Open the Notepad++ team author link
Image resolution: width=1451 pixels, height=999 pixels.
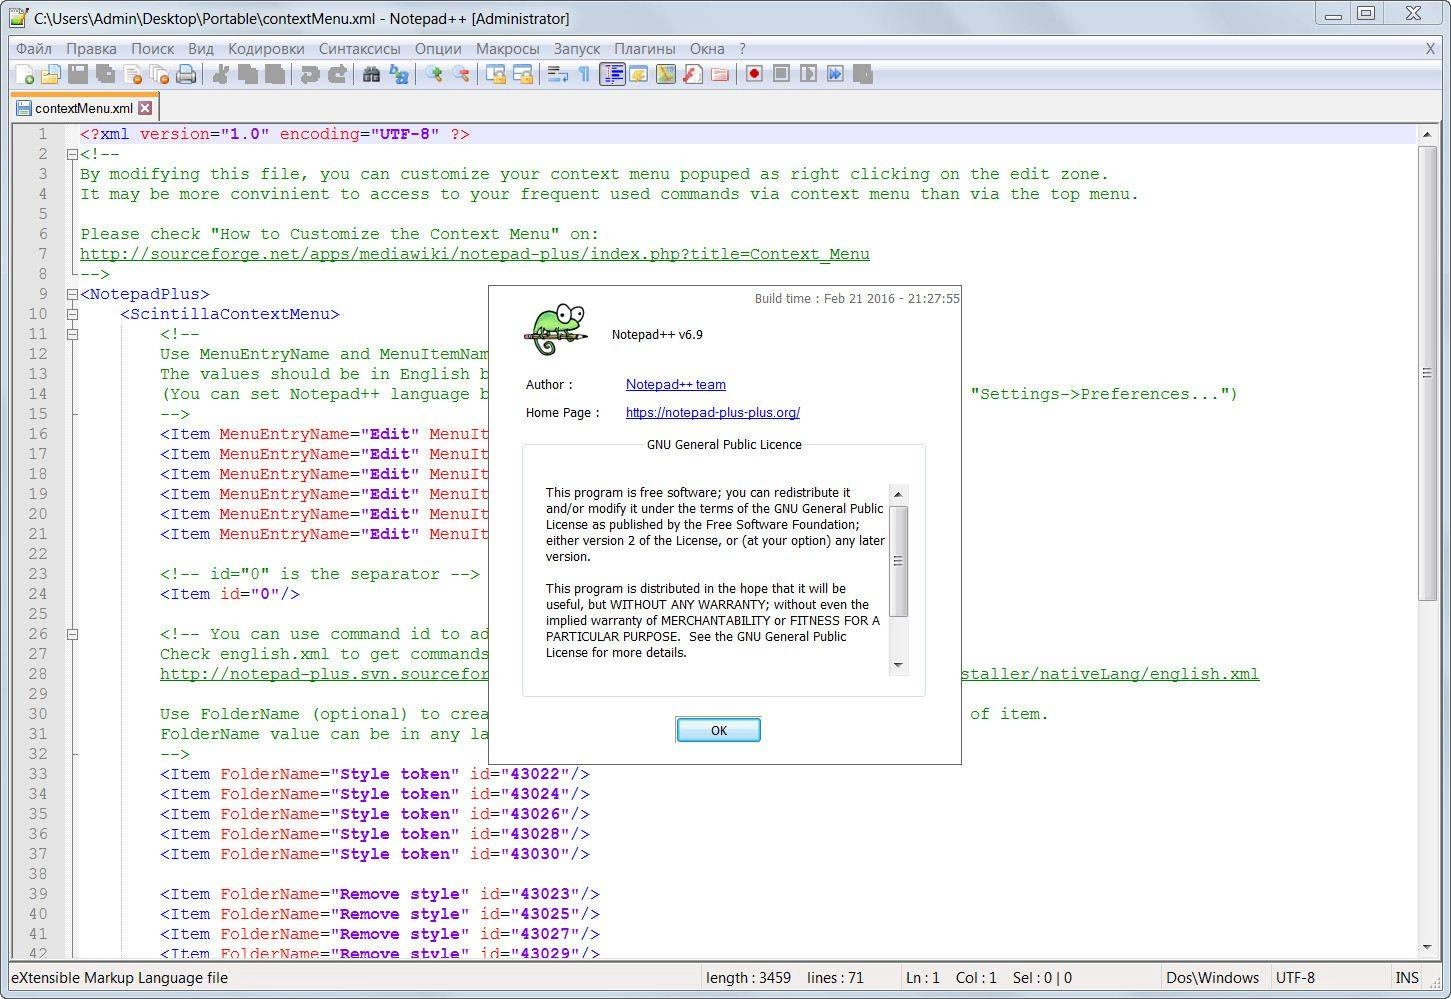676,384
